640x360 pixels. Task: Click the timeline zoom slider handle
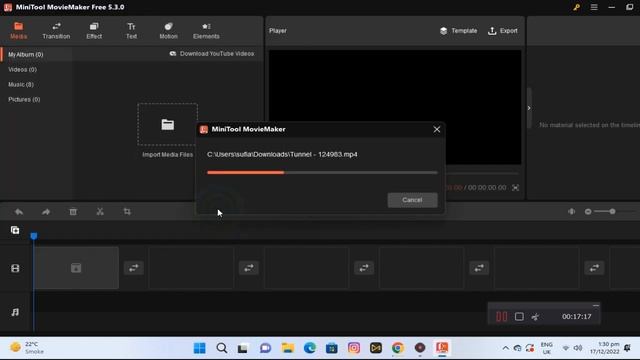pos(612,211)
